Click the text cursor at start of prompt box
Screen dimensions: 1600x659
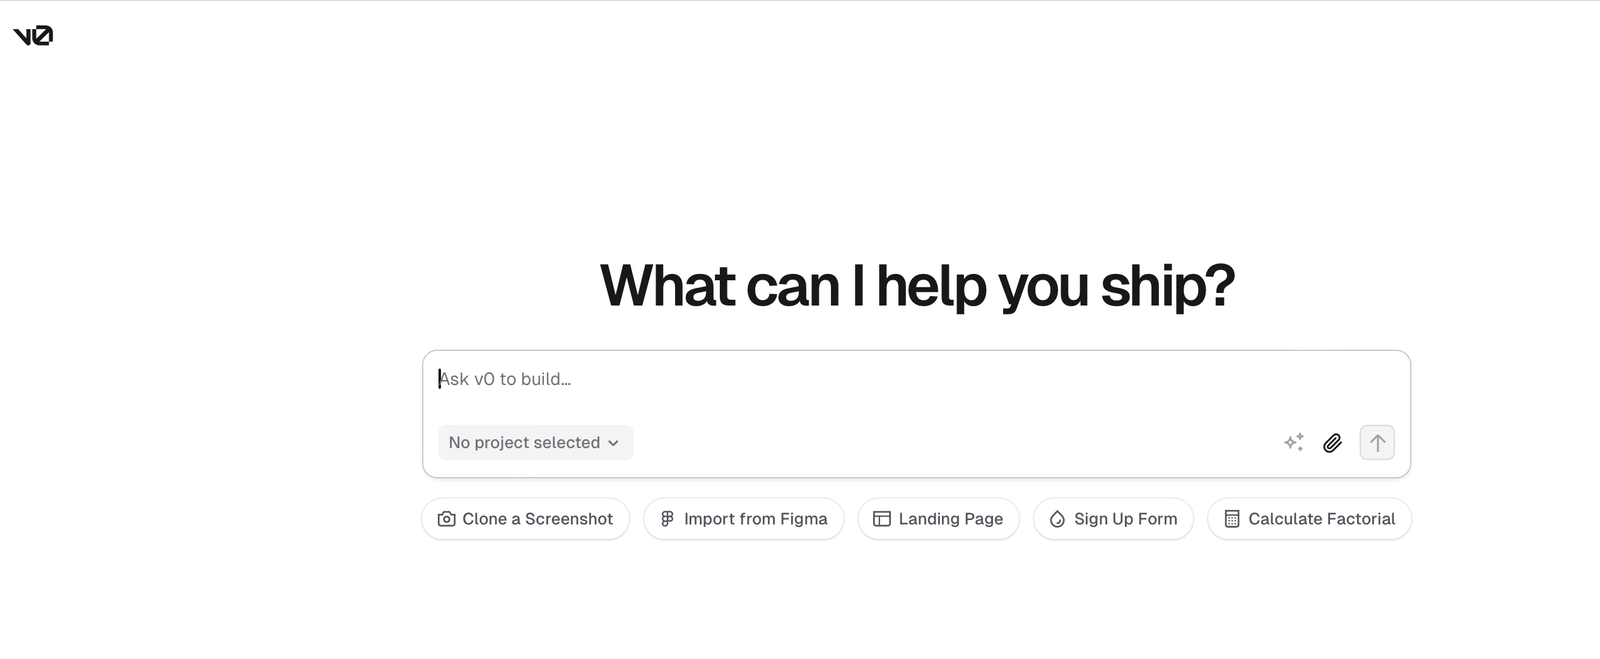click(439, 379)
